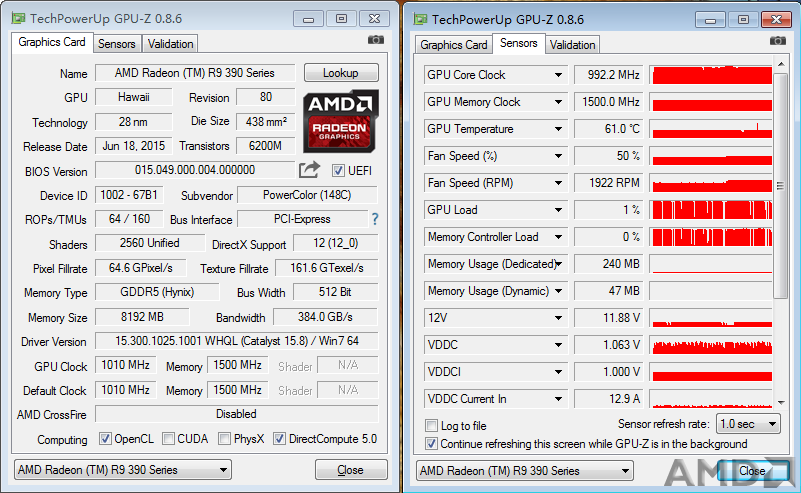Toggle the CUDA checkbox

(x=168, y=438)
